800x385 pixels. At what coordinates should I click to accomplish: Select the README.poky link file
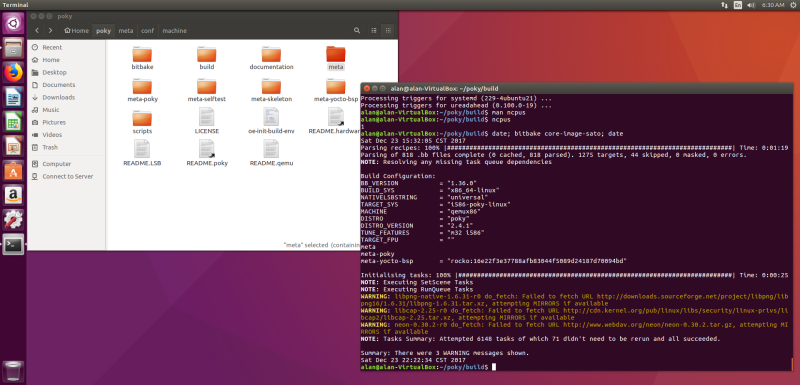coord(207,153)
